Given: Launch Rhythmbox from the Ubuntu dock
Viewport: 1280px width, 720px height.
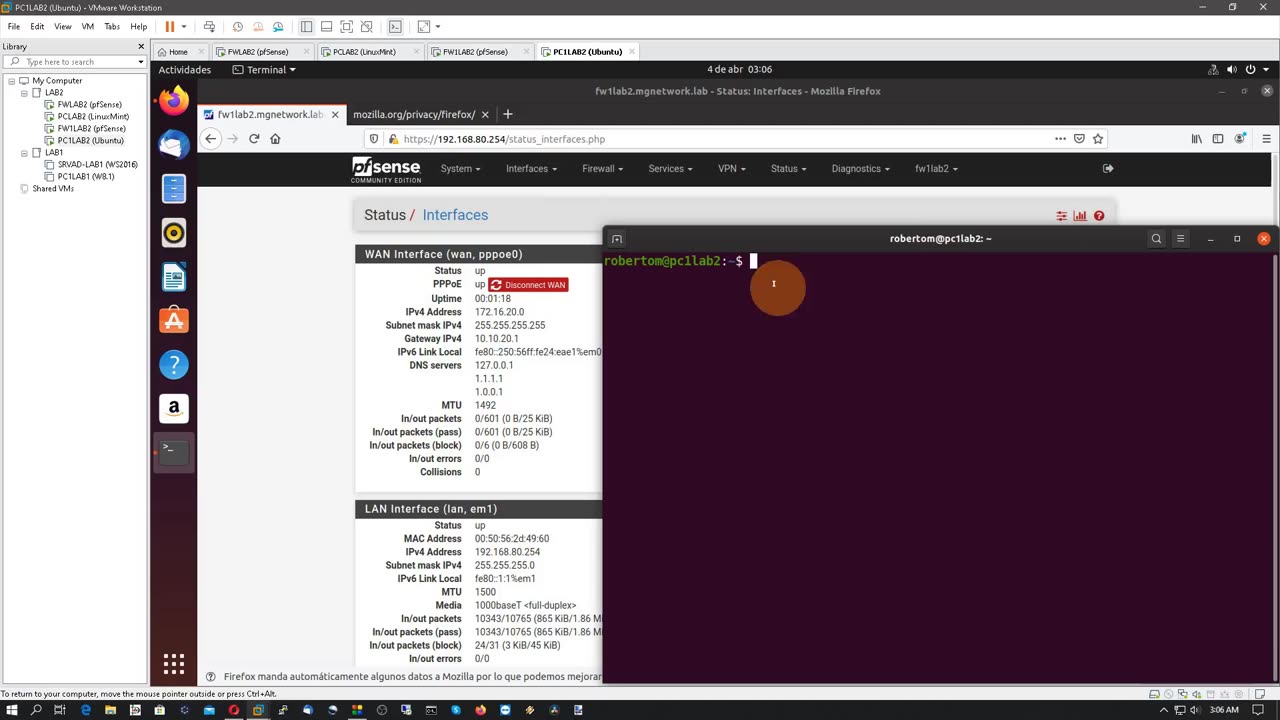Looking at the screenshot, I should point(174,233).
